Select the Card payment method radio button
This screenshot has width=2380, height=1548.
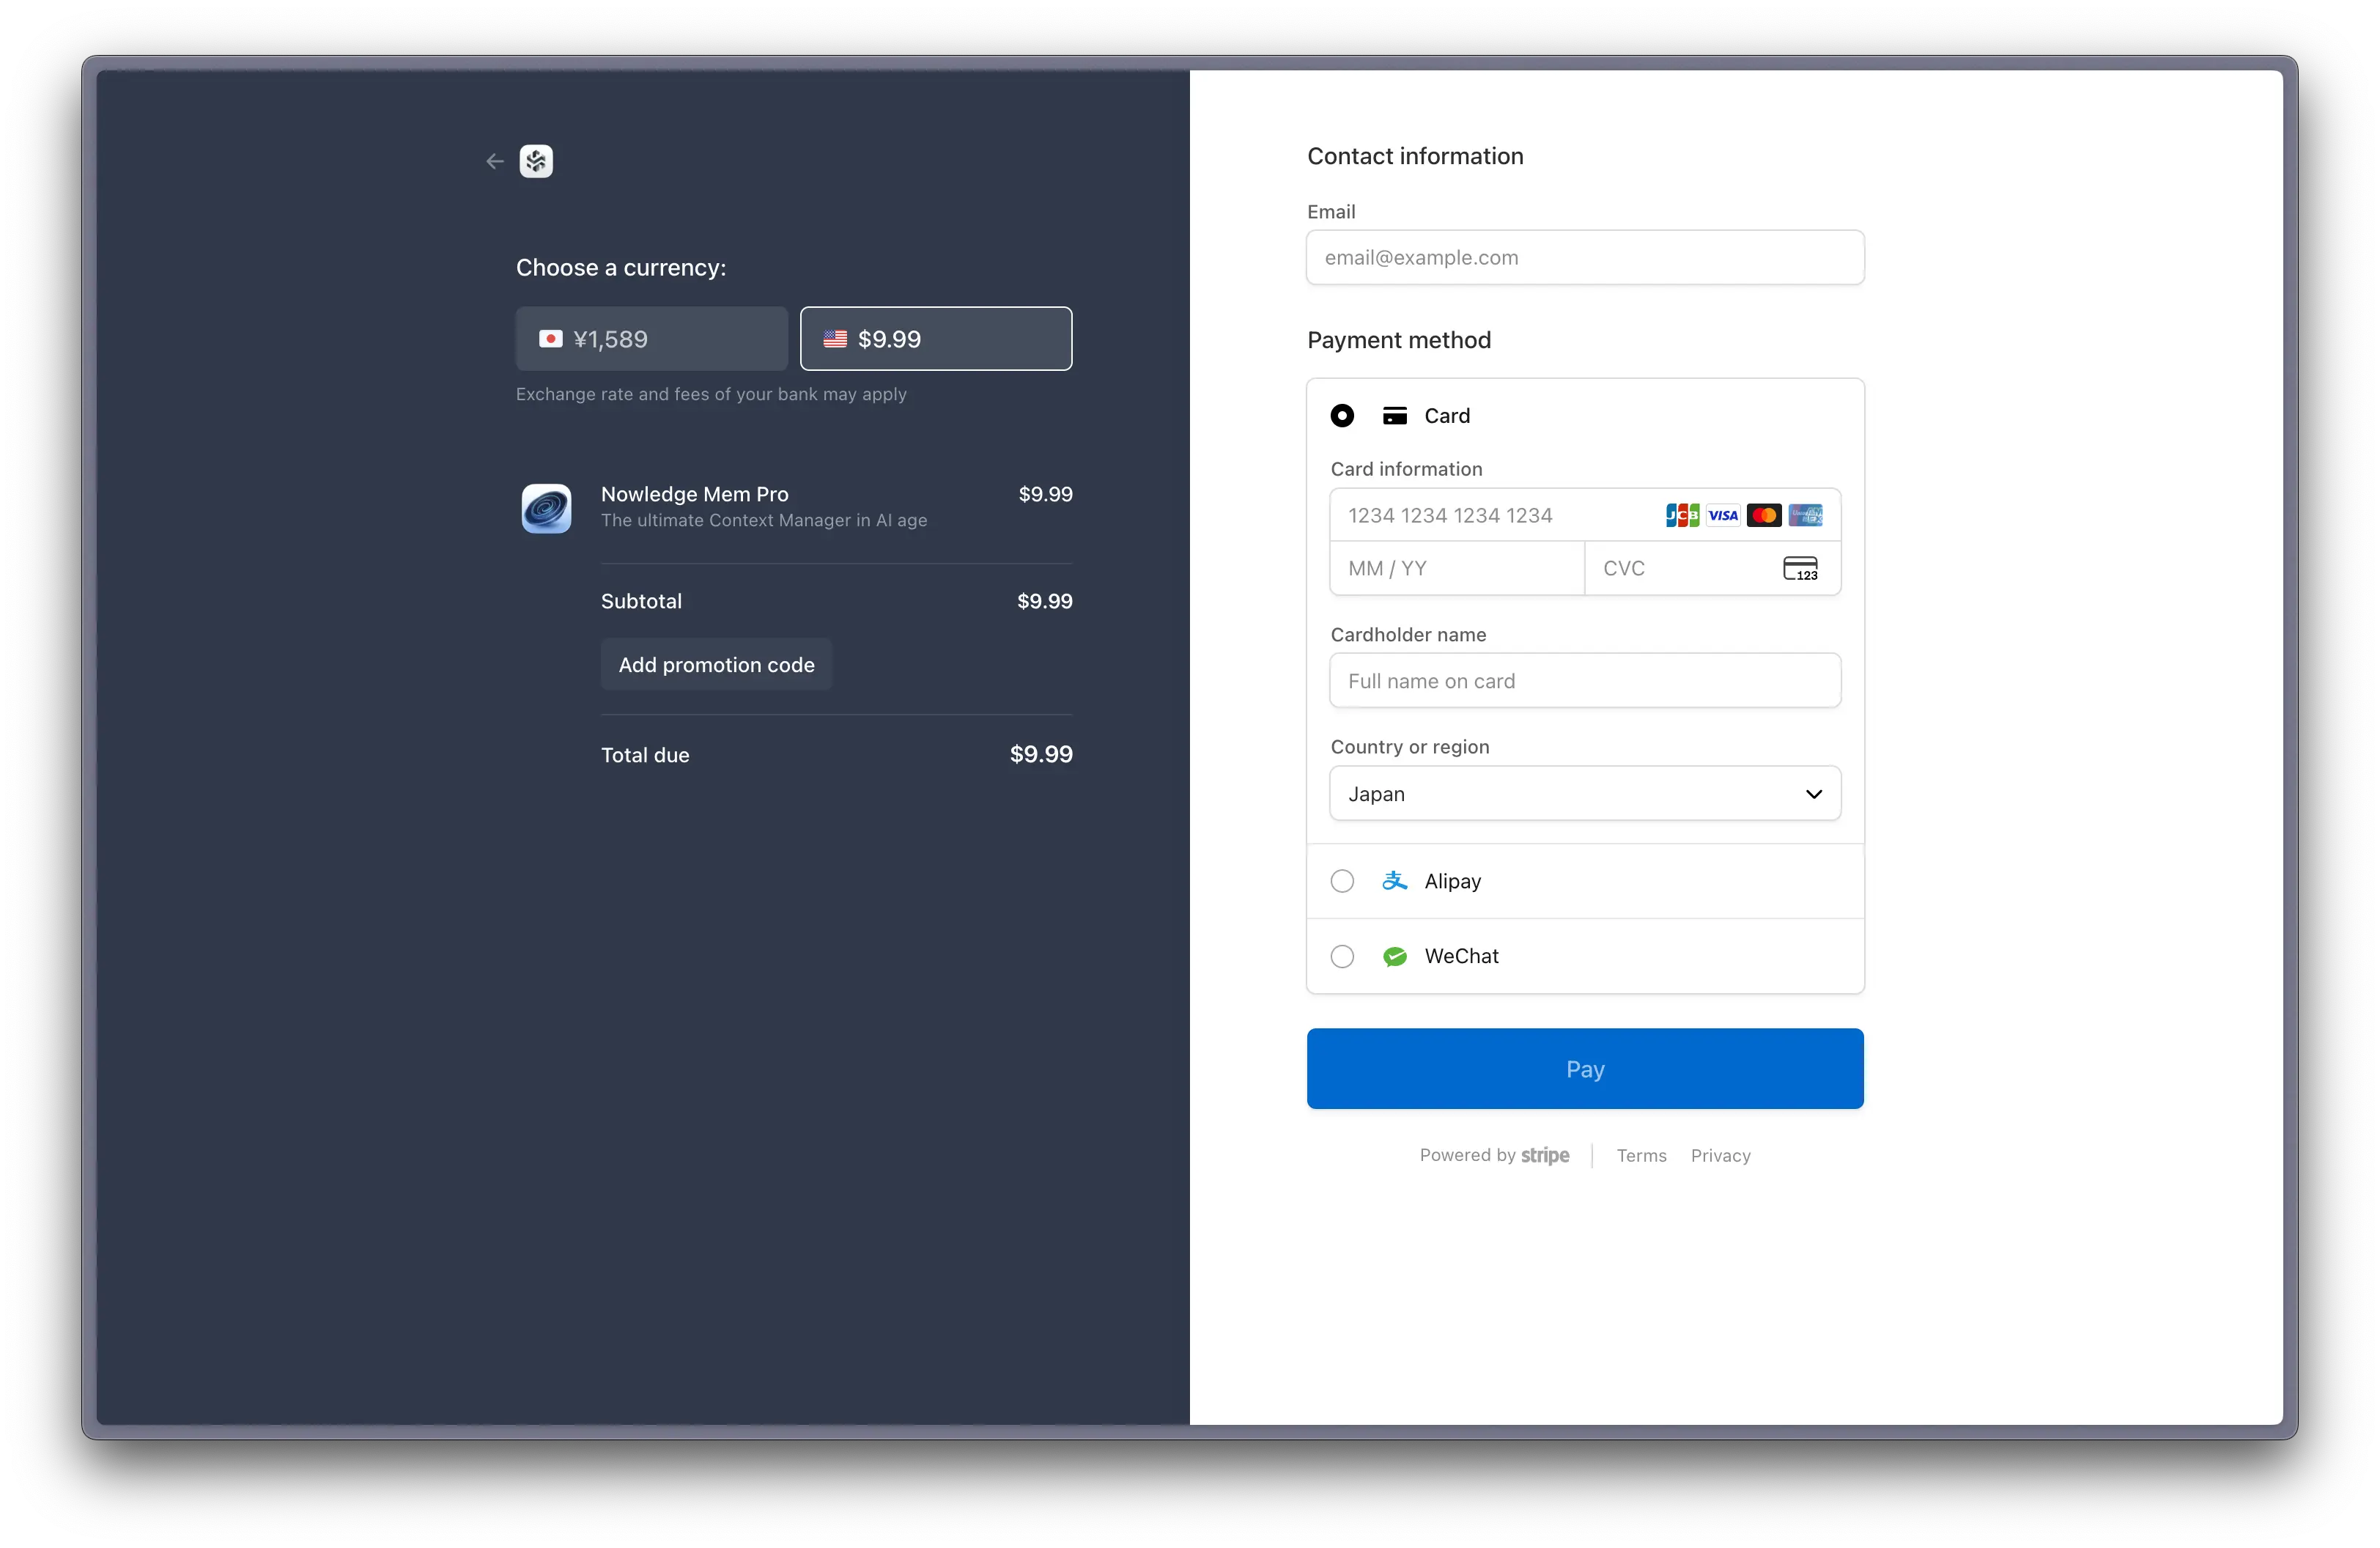tap(1342, 415)
